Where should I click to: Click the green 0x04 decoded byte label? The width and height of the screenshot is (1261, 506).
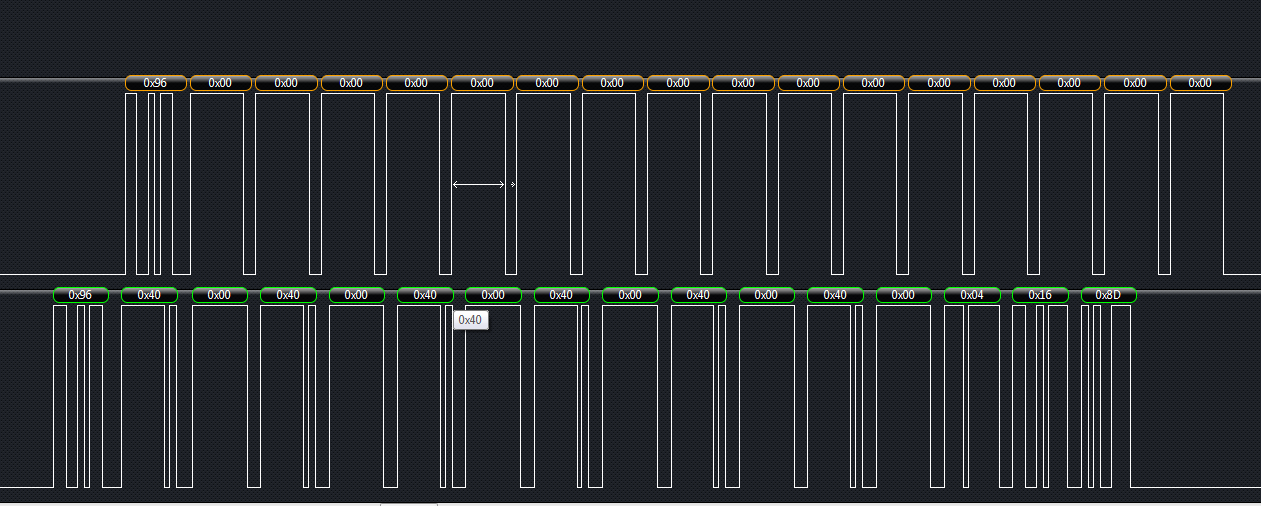972,295
